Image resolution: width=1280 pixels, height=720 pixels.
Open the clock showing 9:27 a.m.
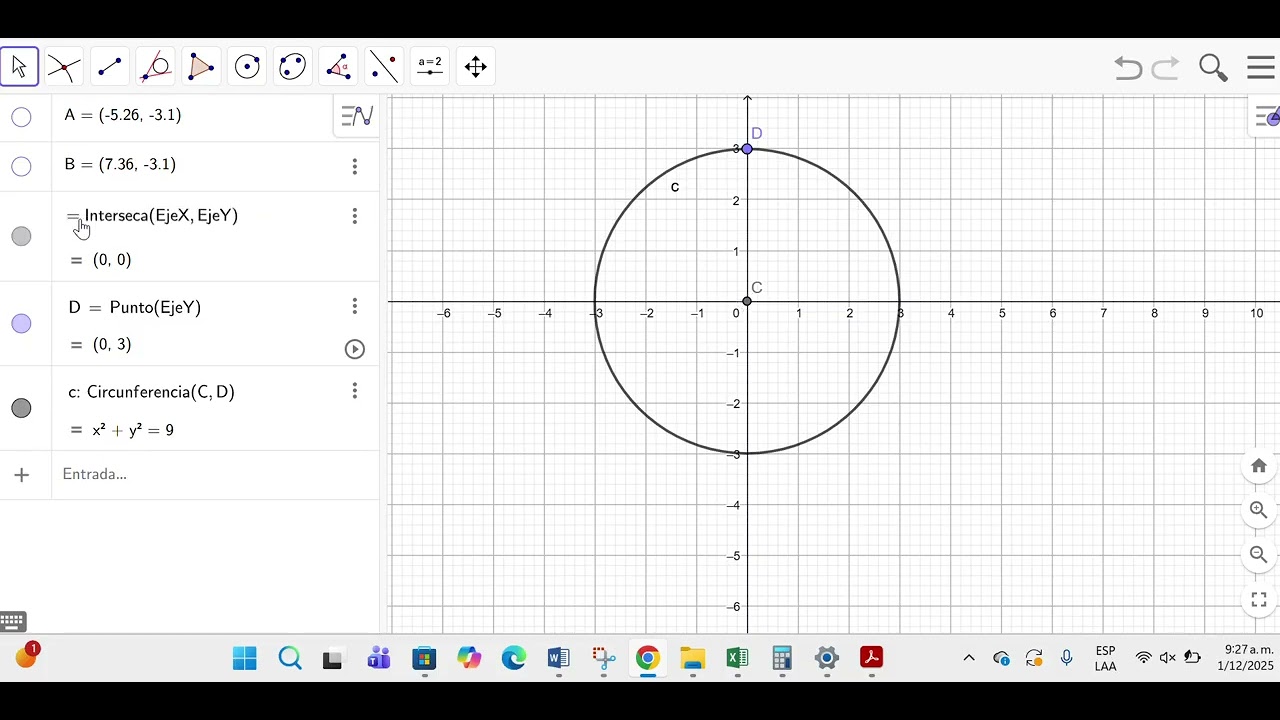click(x=1245, y=658)
